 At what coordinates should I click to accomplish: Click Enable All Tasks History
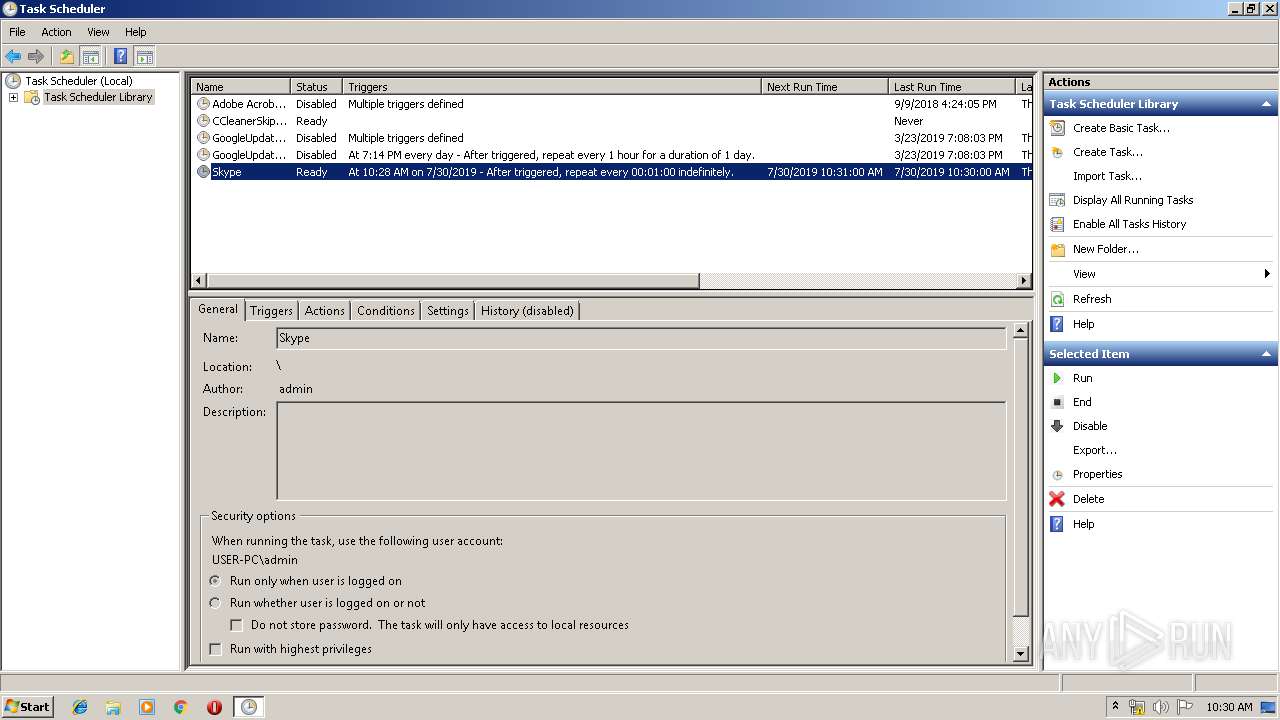coord(1129,224)
